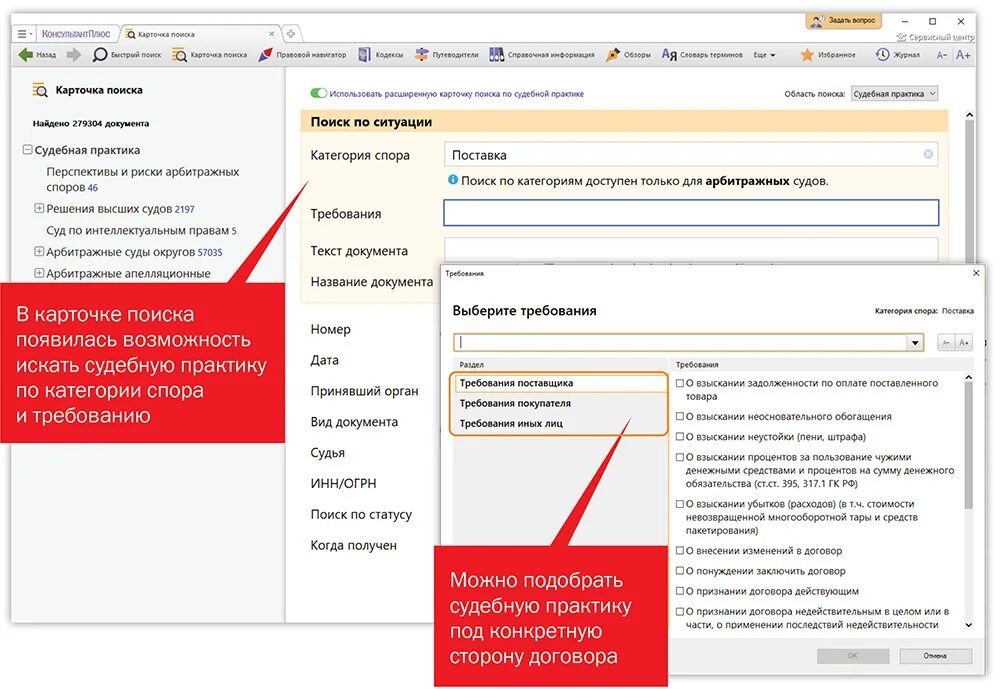The height and width of the screenshot is (689, 1000).
Task: Switch to КонсультантПлюс tab
Action: point(76,34)
